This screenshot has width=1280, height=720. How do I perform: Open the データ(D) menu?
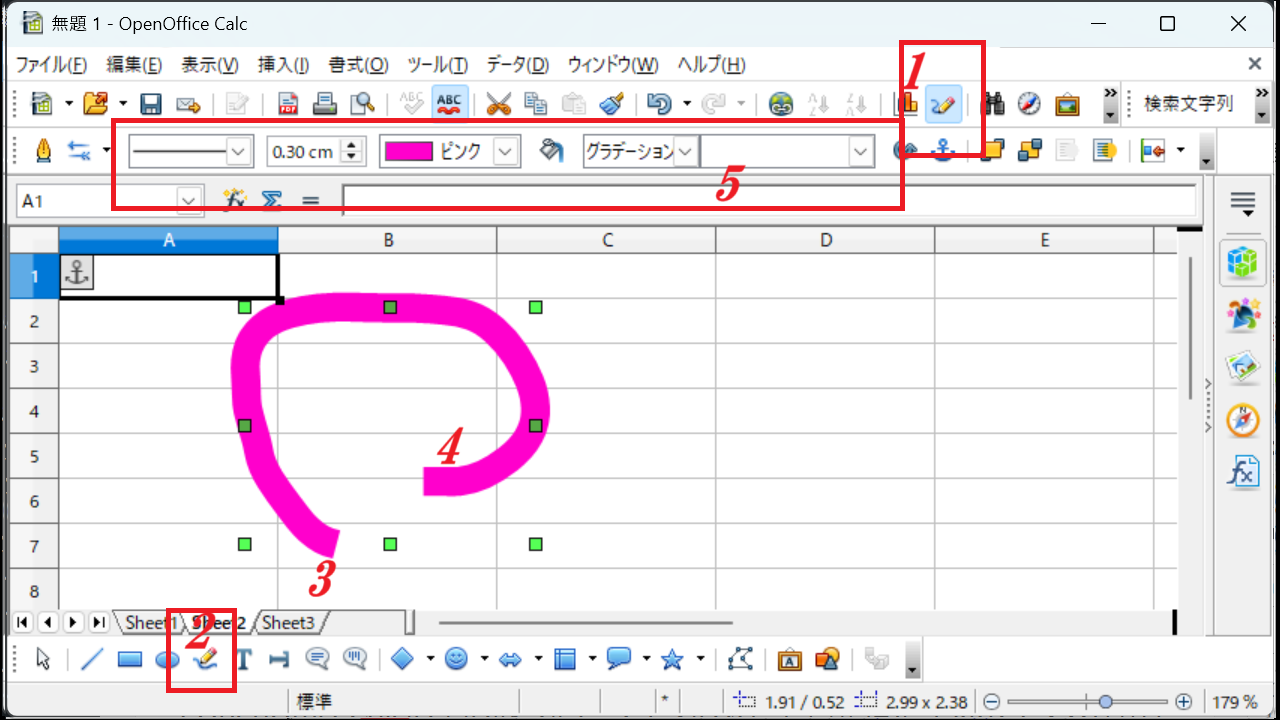518,65
